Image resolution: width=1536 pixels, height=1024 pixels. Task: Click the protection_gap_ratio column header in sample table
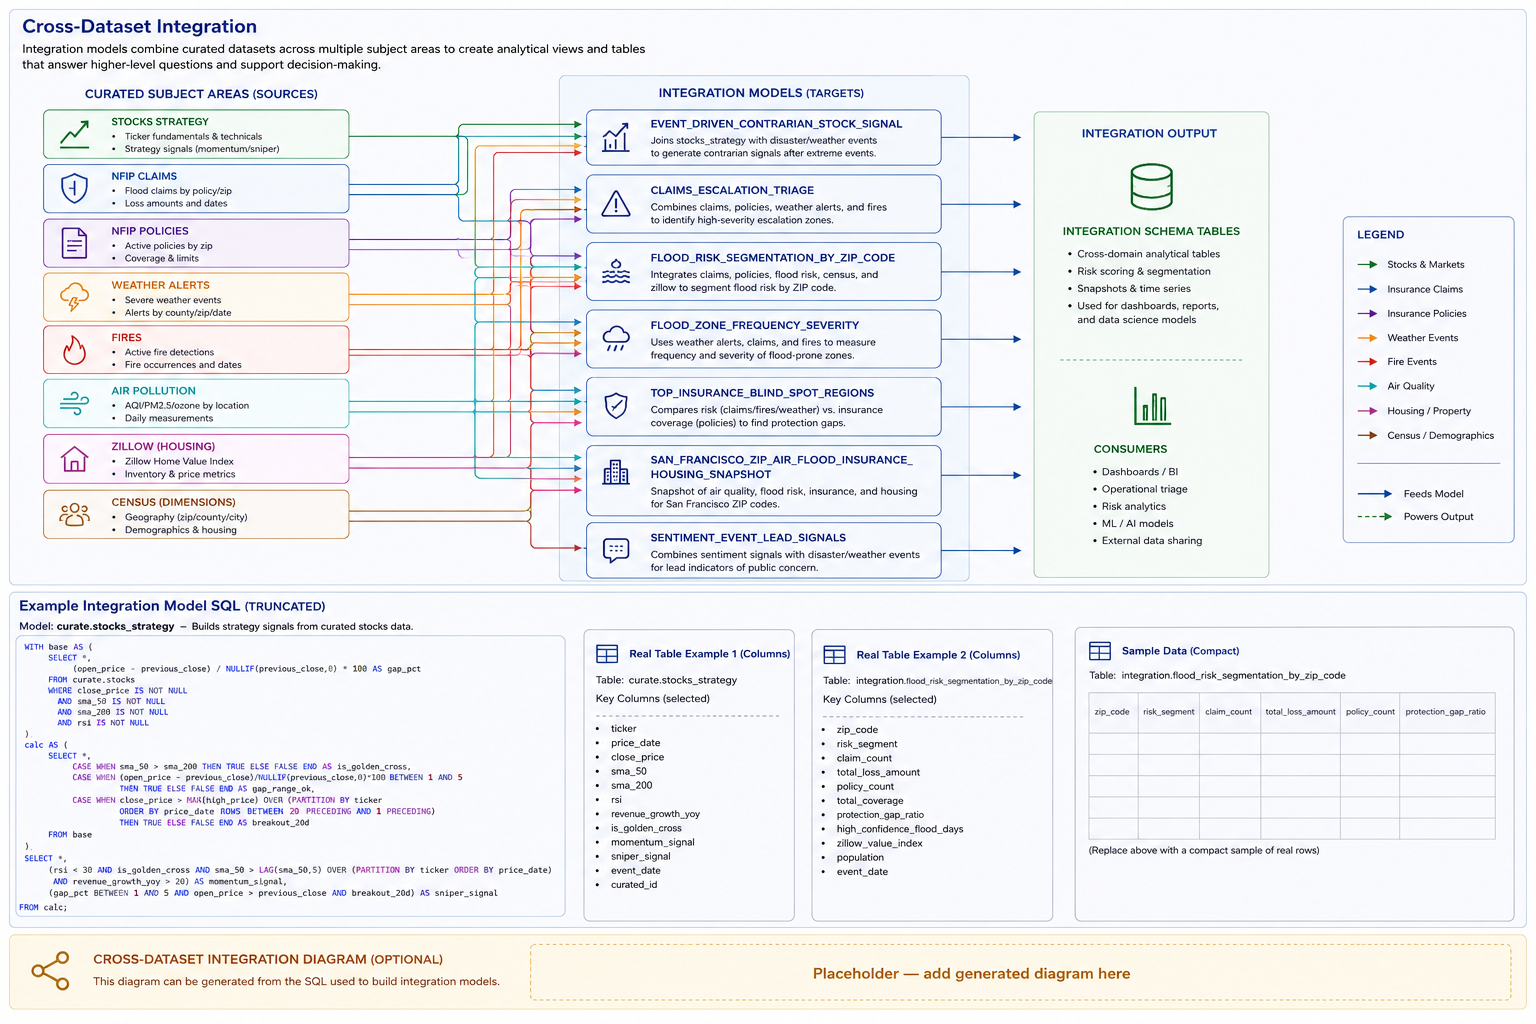click(1445, 712)
